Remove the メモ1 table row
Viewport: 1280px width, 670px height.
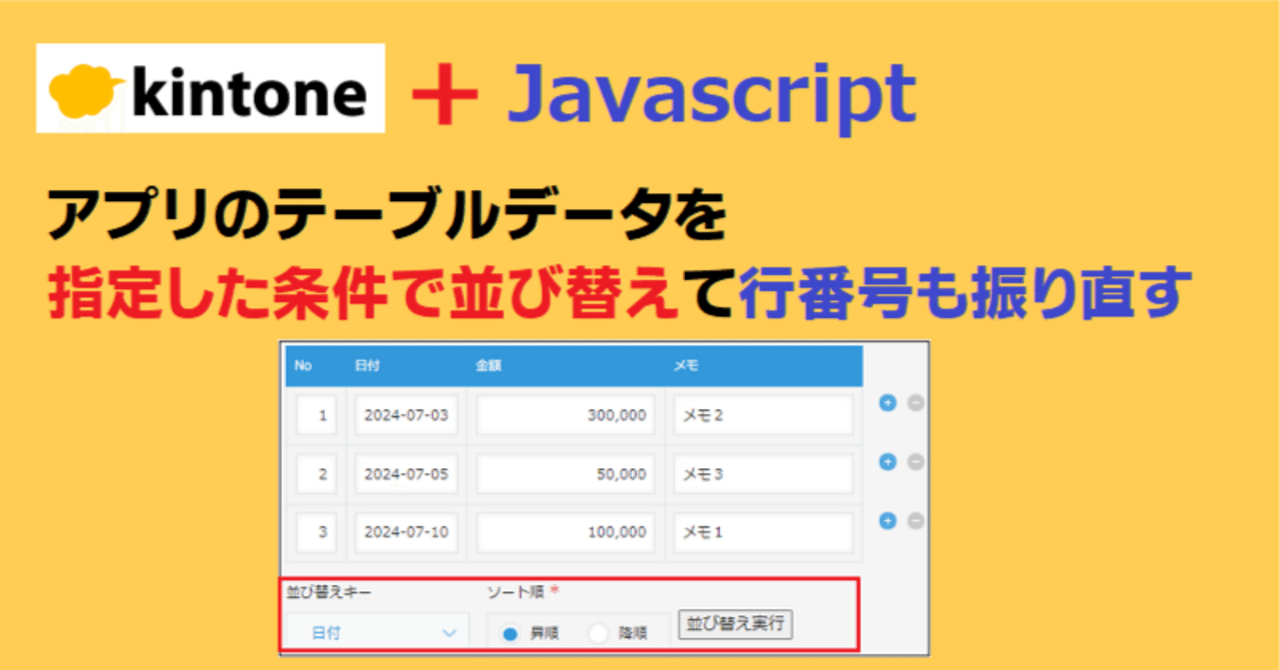(915, 521)
